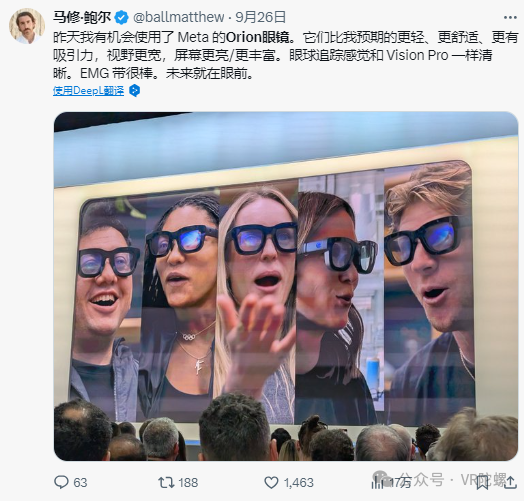Image resolution: width=524 pixels, height=501 pixels.
Task: Click the 17万 view count
Action: (x=400, y=483)
